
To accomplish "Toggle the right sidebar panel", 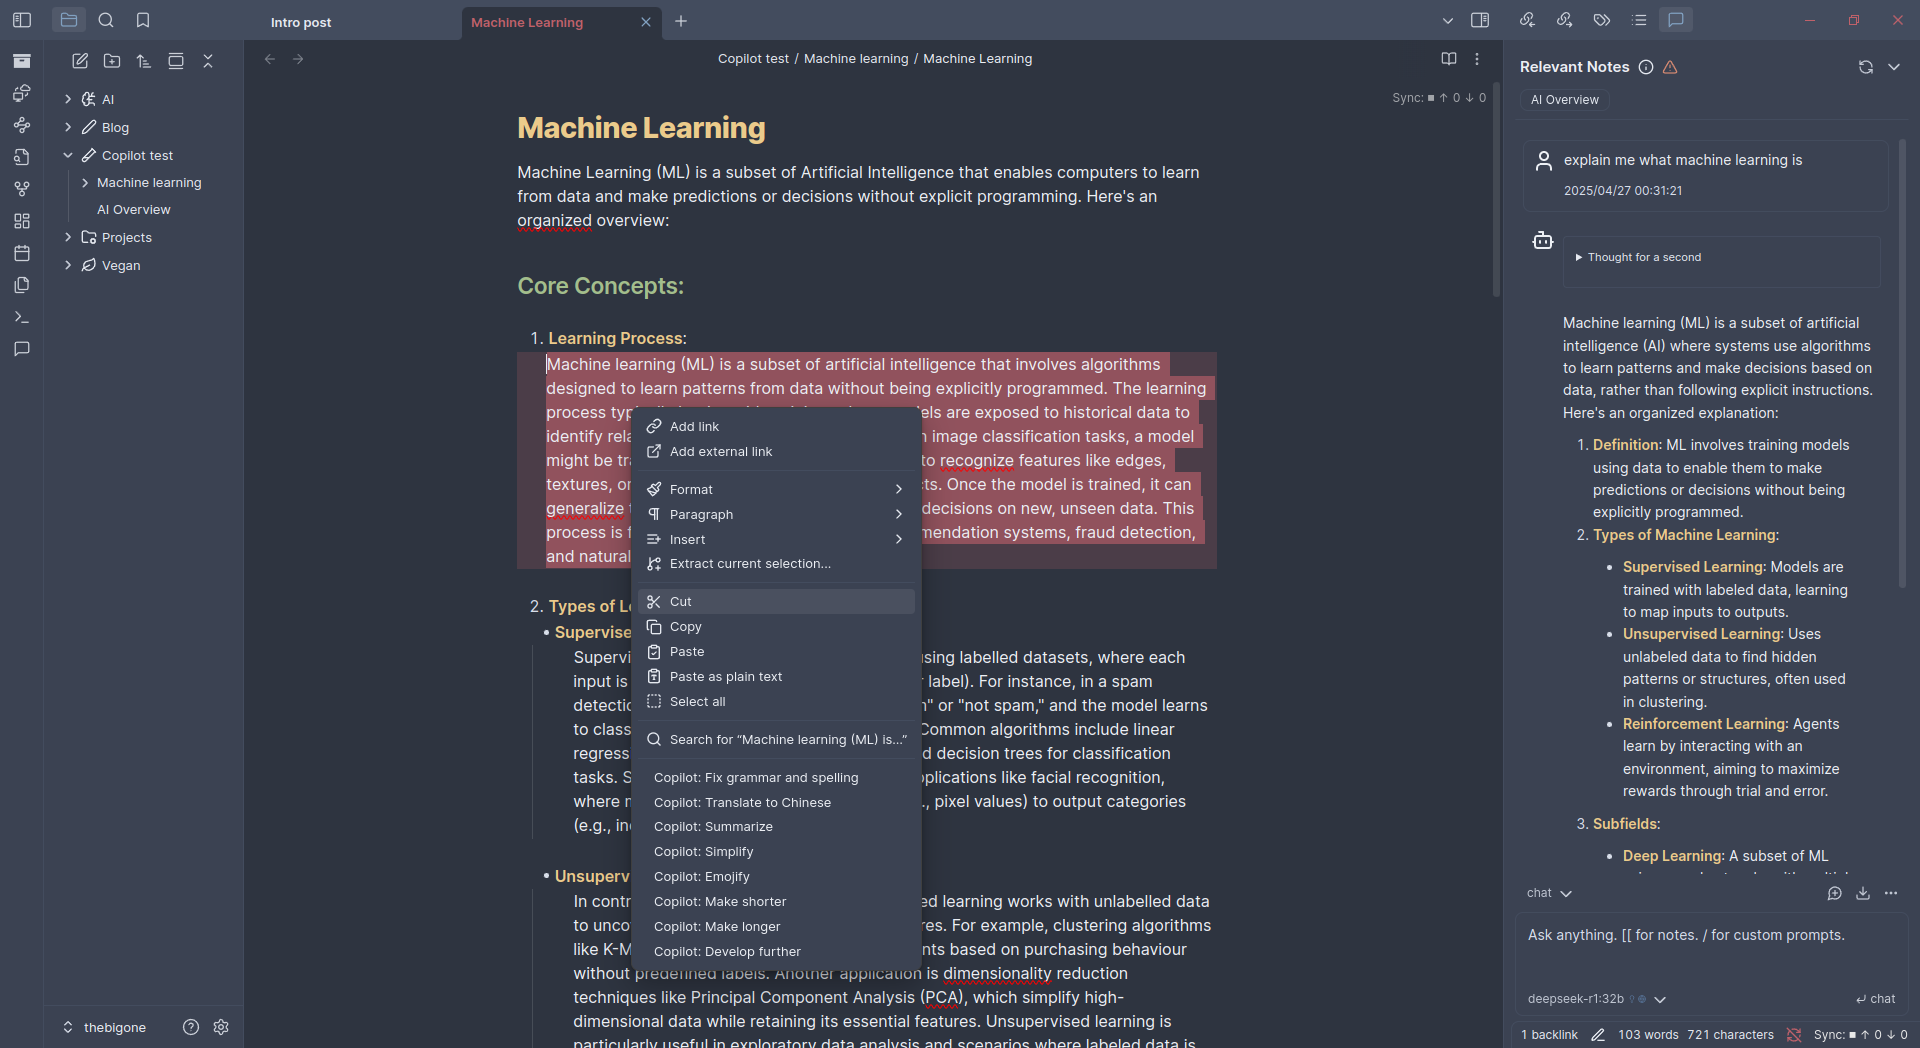I will [1480, 20].
